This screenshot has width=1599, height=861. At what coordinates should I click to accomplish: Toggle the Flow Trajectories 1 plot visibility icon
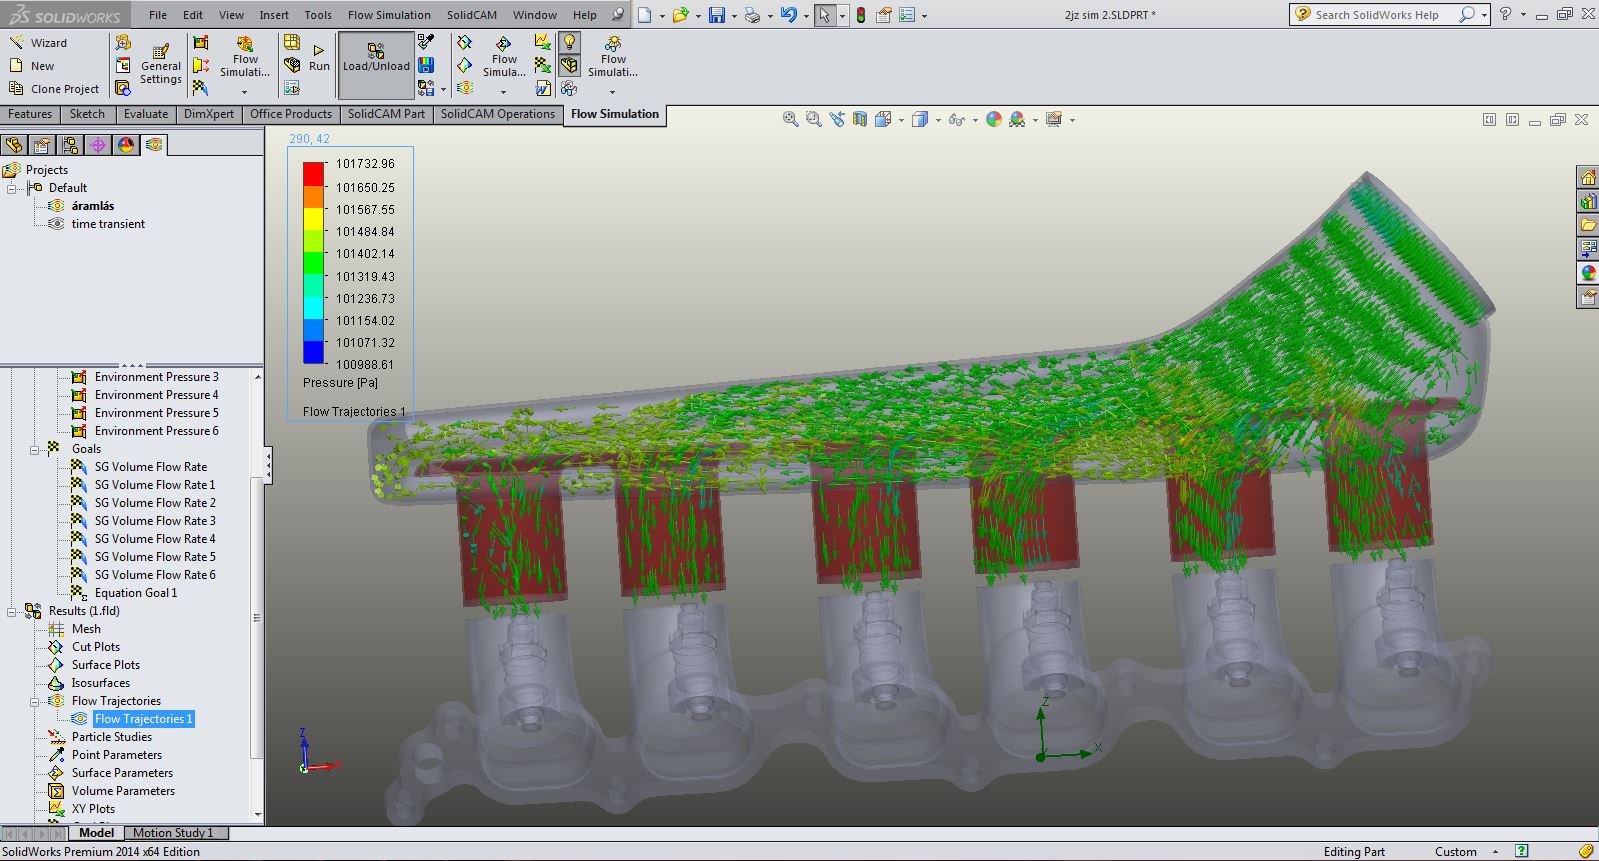point(79,719)
